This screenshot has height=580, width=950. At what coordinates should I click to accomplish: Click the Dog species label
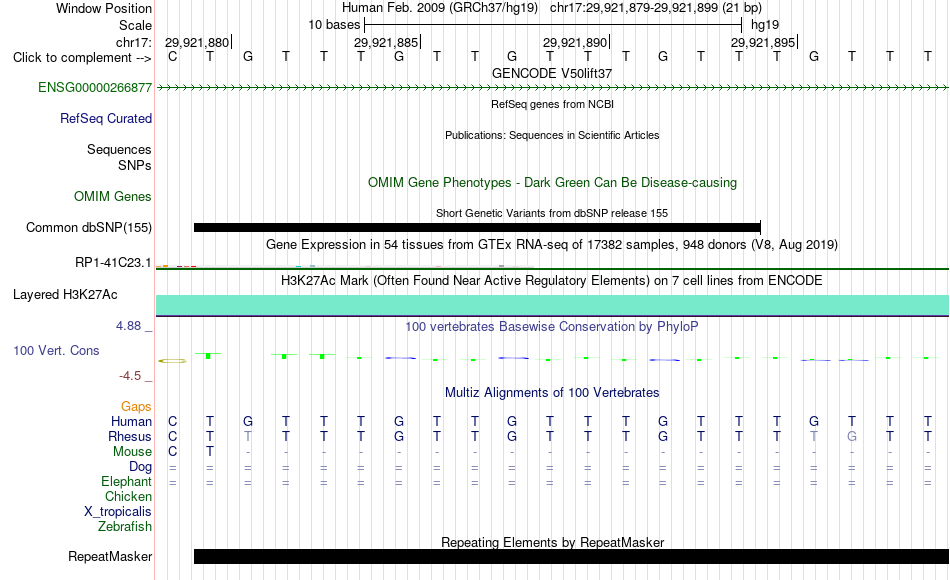tap(141, 467)
